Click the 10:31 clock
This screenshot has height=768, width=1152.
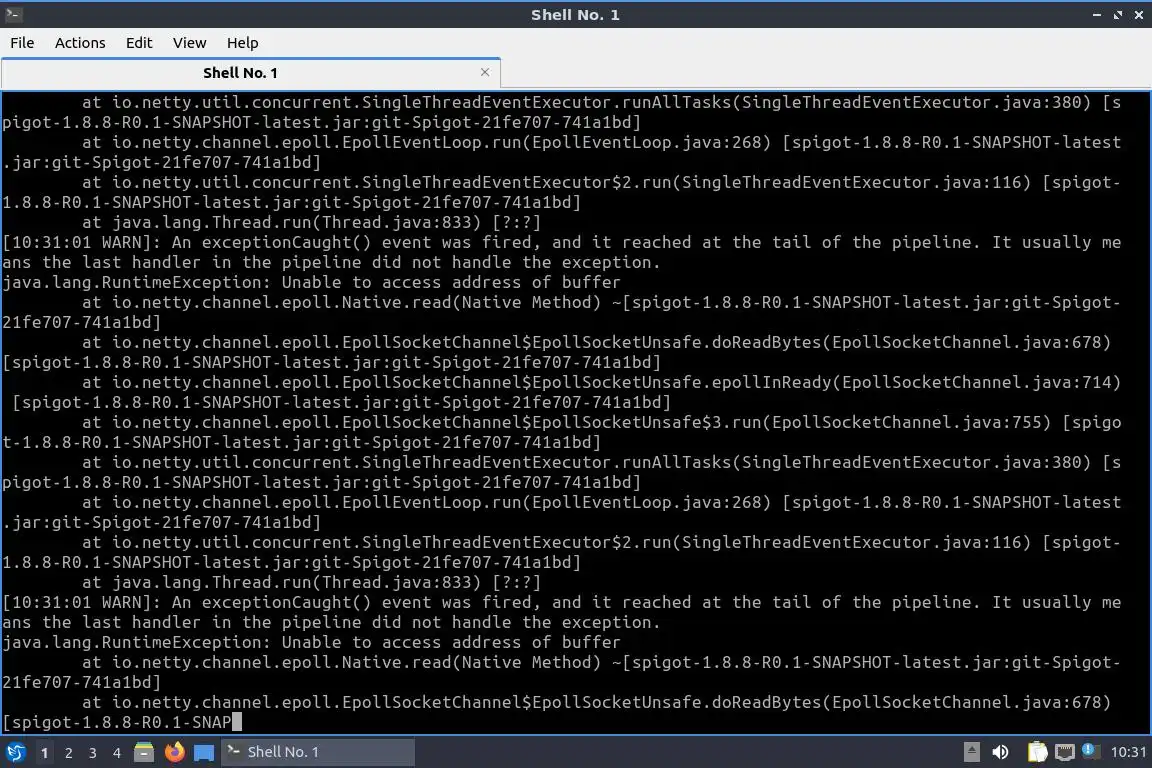click(1128, 752)
